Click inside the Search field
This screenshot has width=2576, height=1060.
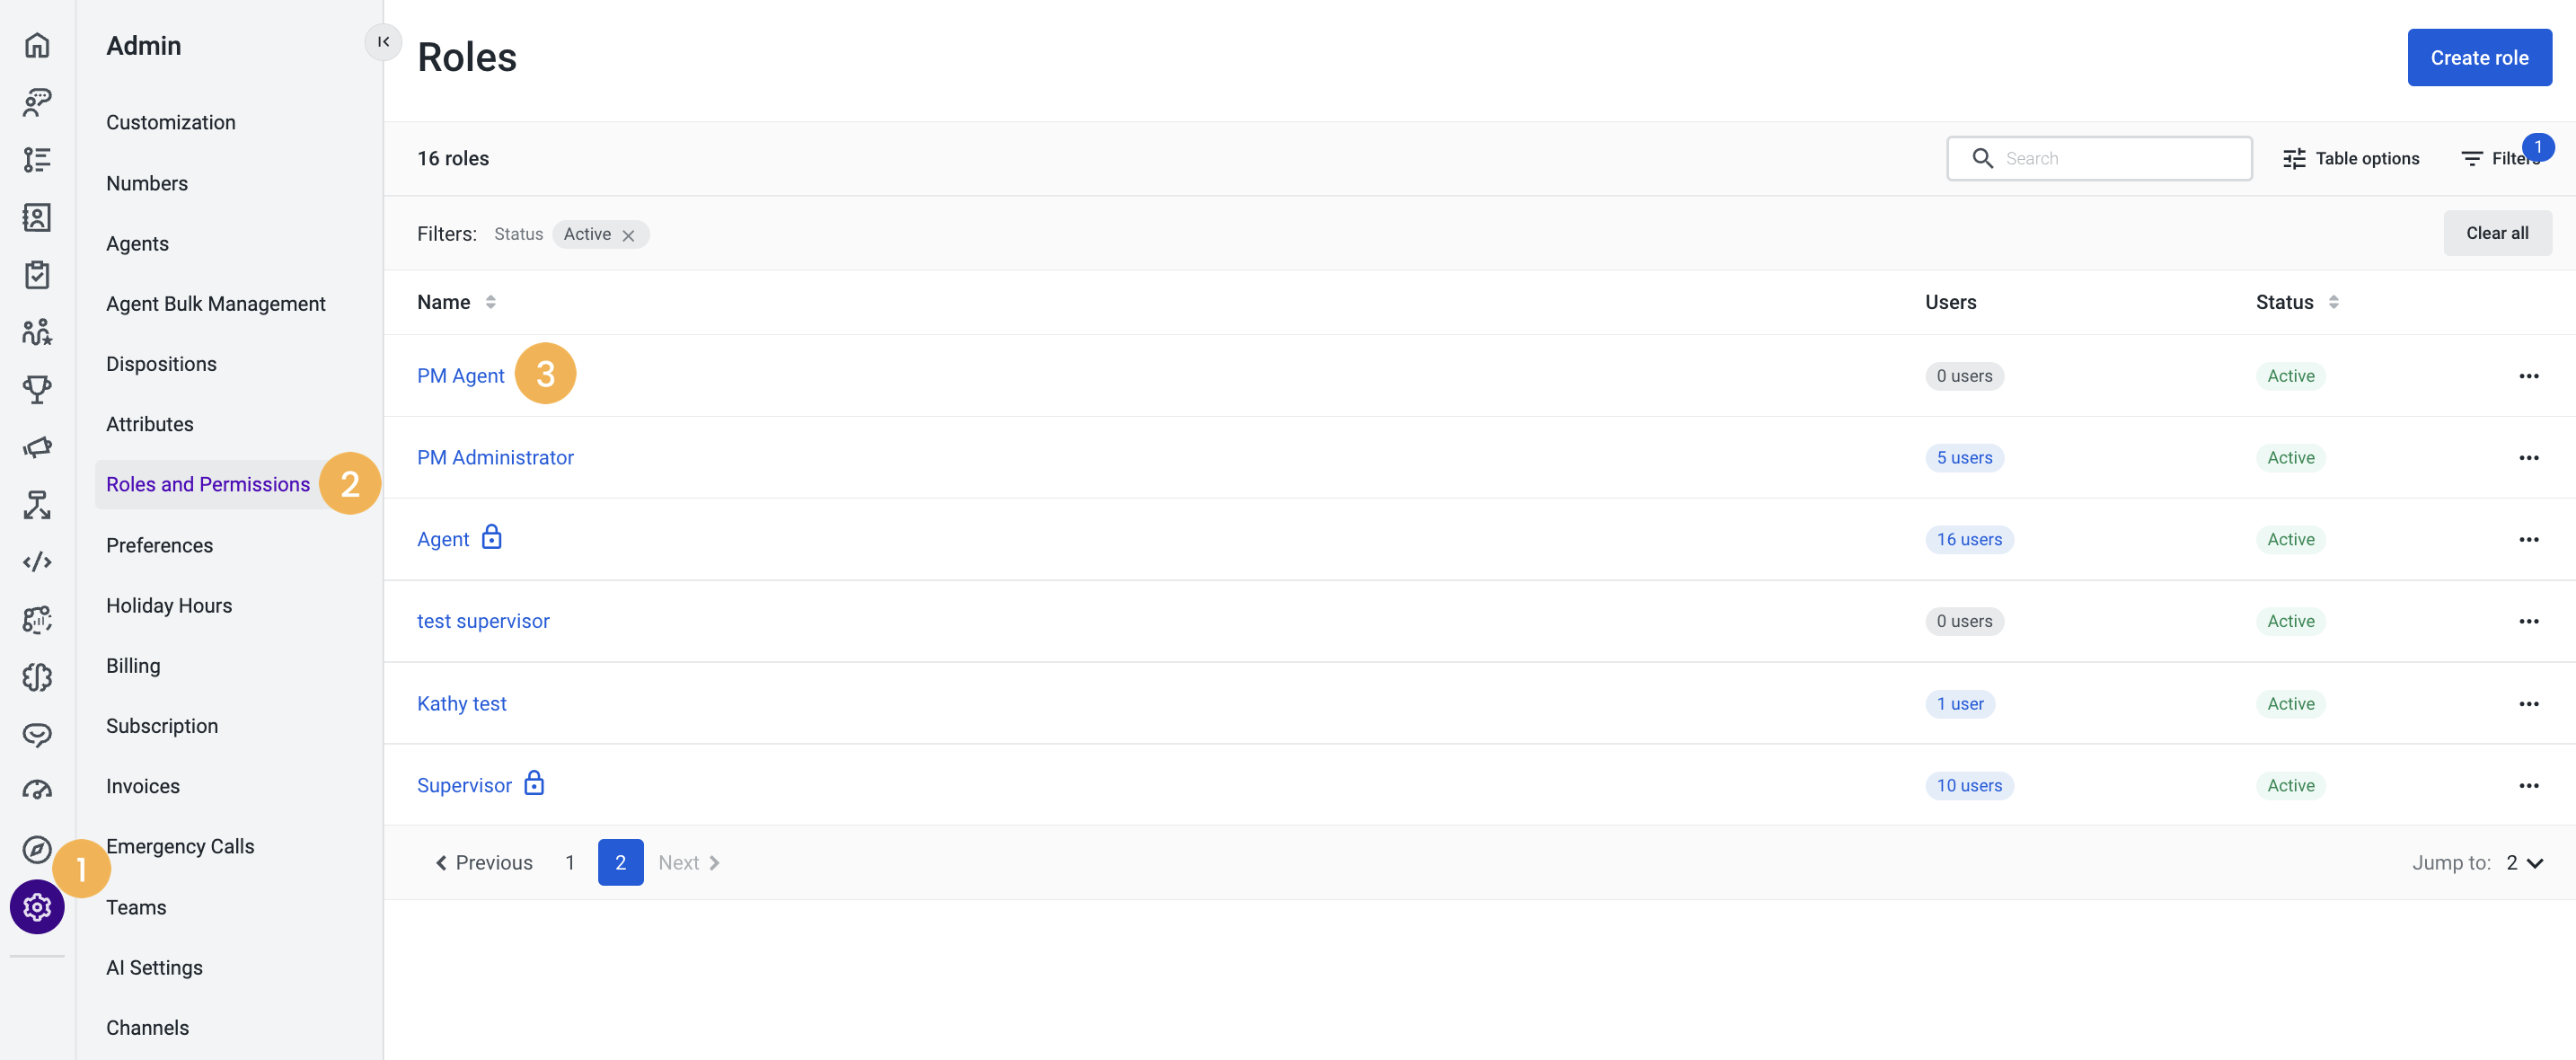click(x=2100, y=158)
